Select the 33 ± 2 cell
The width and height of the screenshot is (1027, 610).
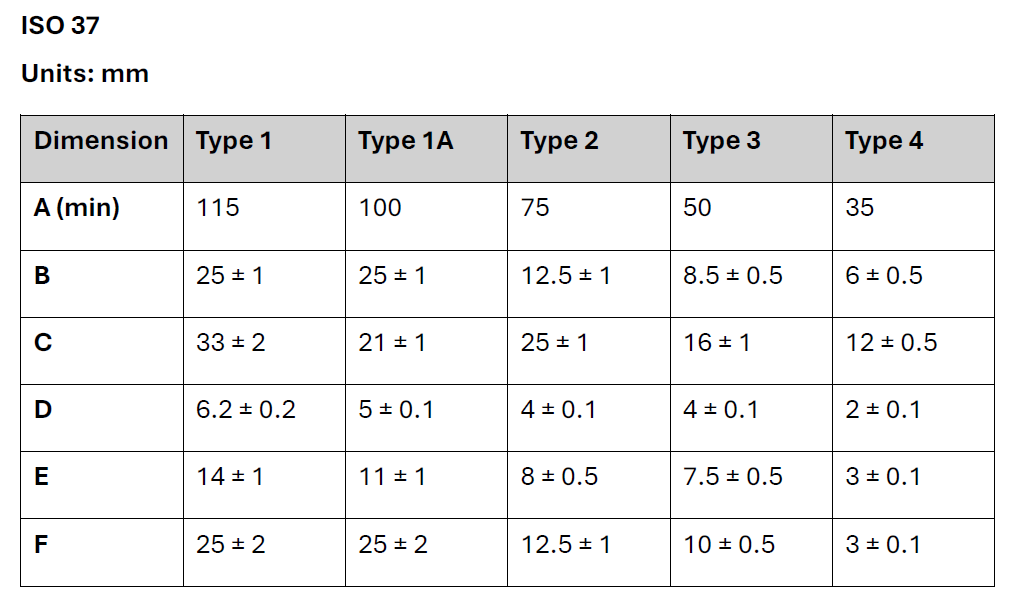(x=264, y=351)
